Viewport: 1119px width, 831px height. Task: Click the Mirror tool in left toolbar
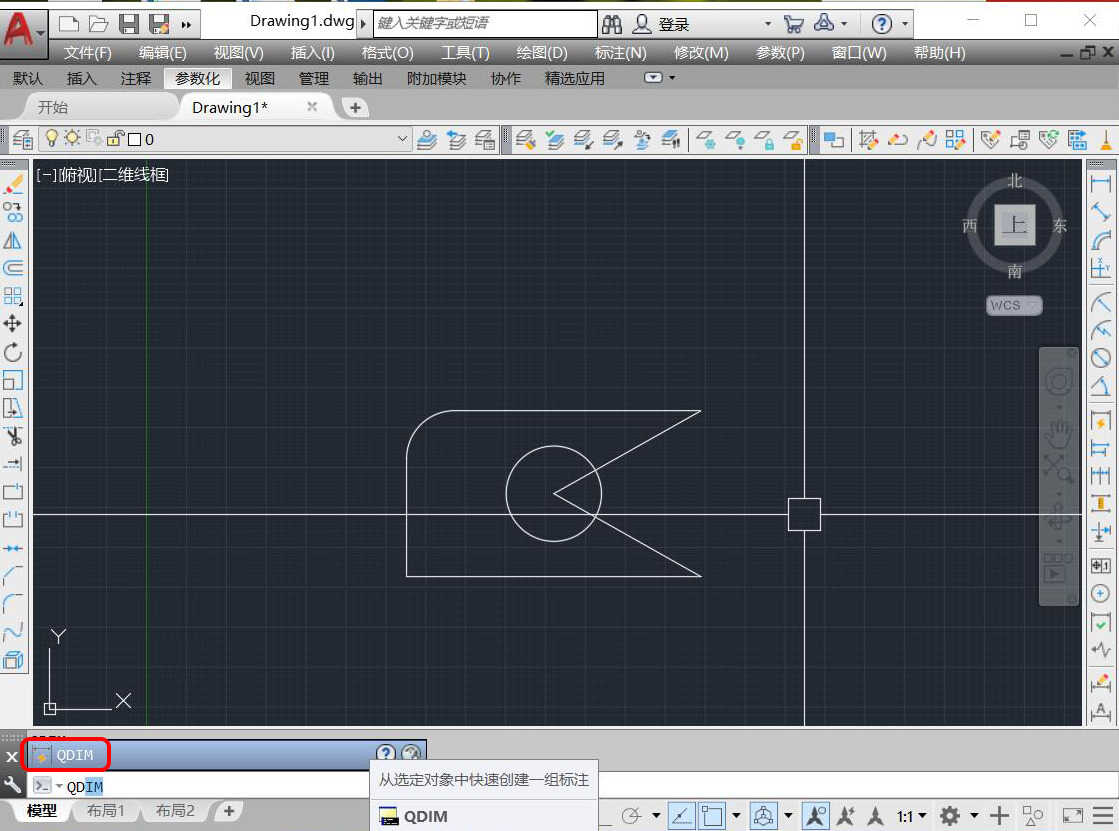(x=13, y=241)
